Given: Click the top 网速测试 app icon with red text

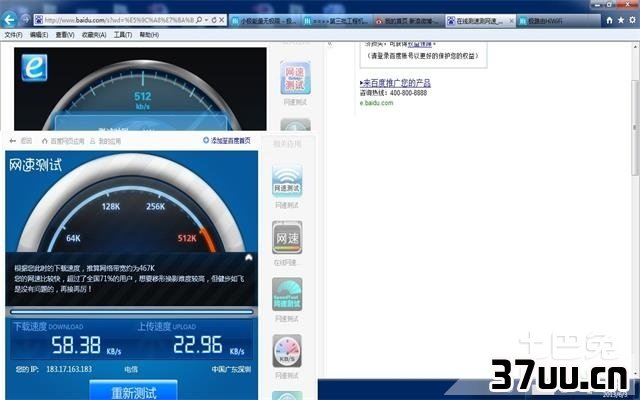Looking at the screenshot, I should click(x=295, y=78).
